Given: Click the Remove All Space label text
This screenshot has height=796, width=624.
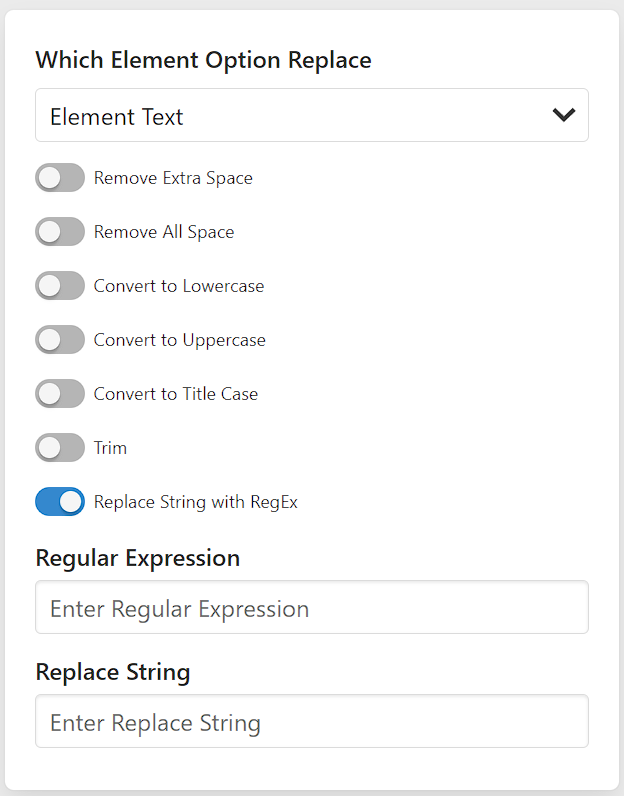Looking at the screenshot, I should (164, 232).
